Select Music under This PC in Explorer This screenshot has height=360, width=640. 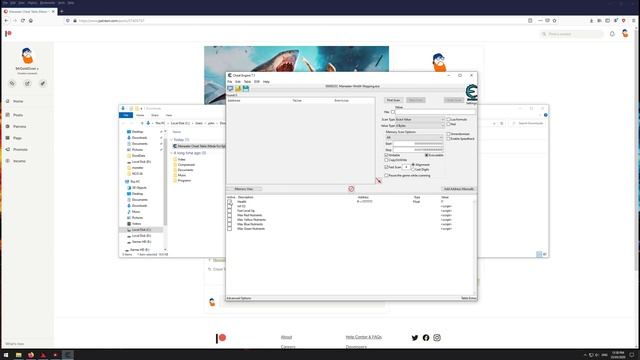click(x=136, y=212)
